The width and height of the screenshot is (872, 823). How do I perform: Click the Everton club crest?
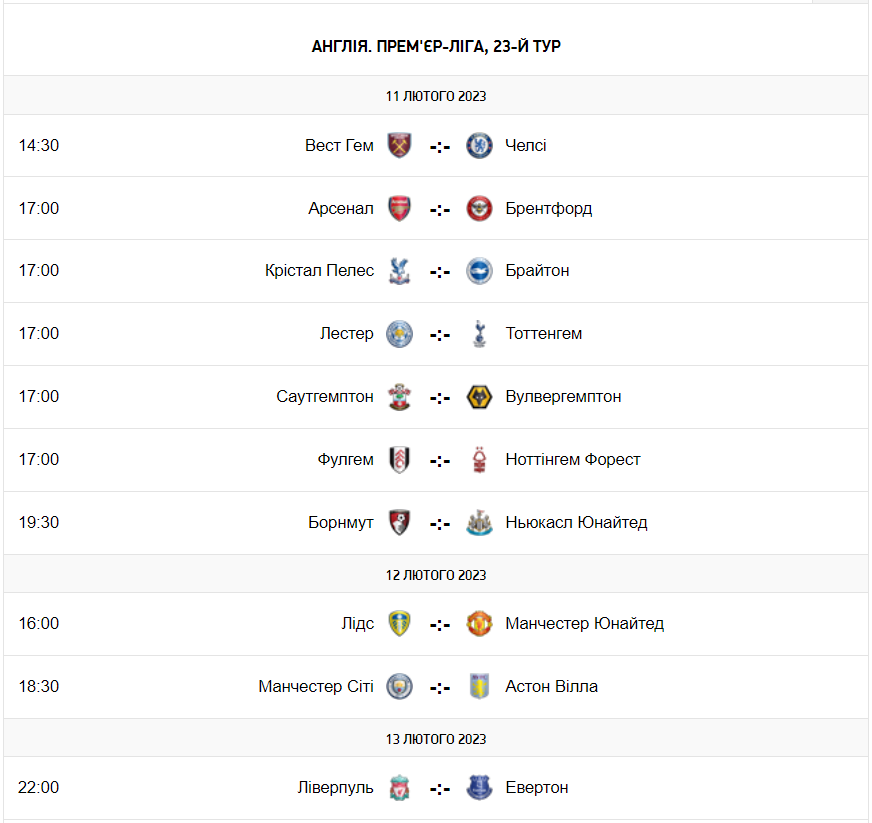point(479,788)
